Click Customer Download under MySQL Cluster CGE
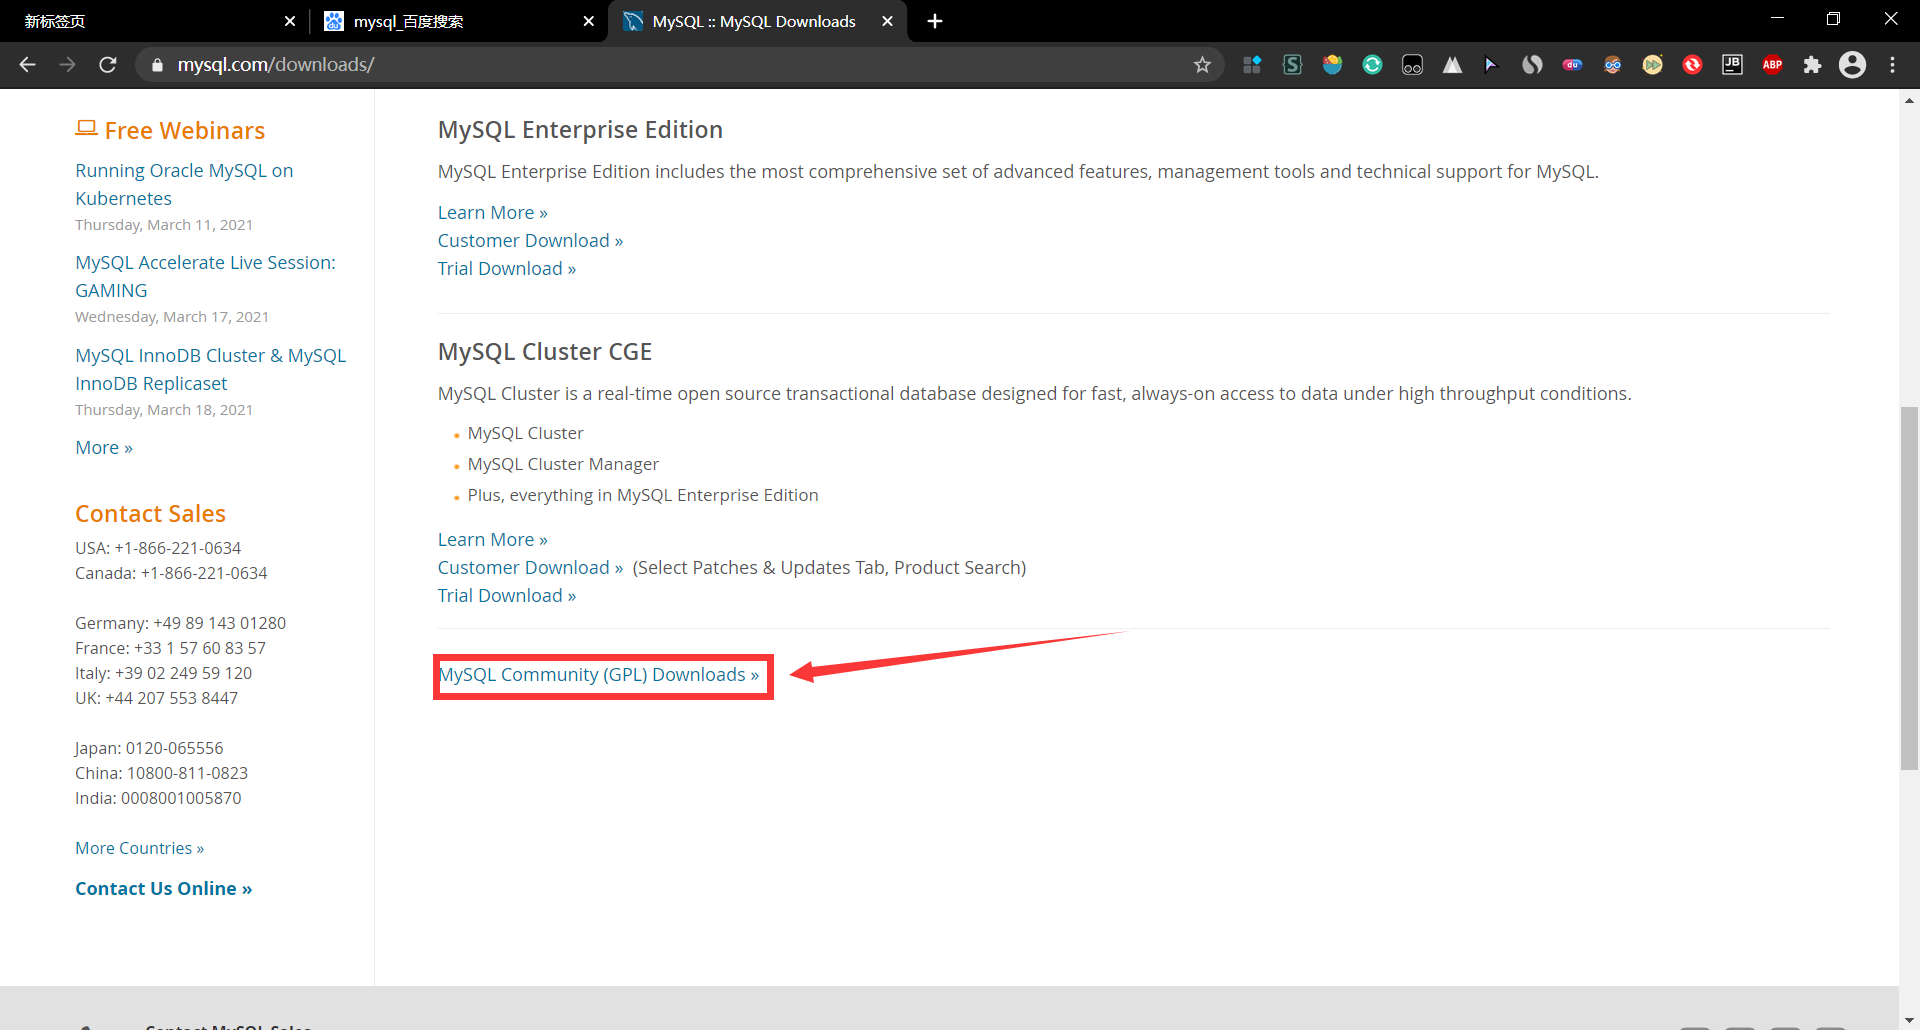Screen dimensions: 1920x1030 [530, 568]
